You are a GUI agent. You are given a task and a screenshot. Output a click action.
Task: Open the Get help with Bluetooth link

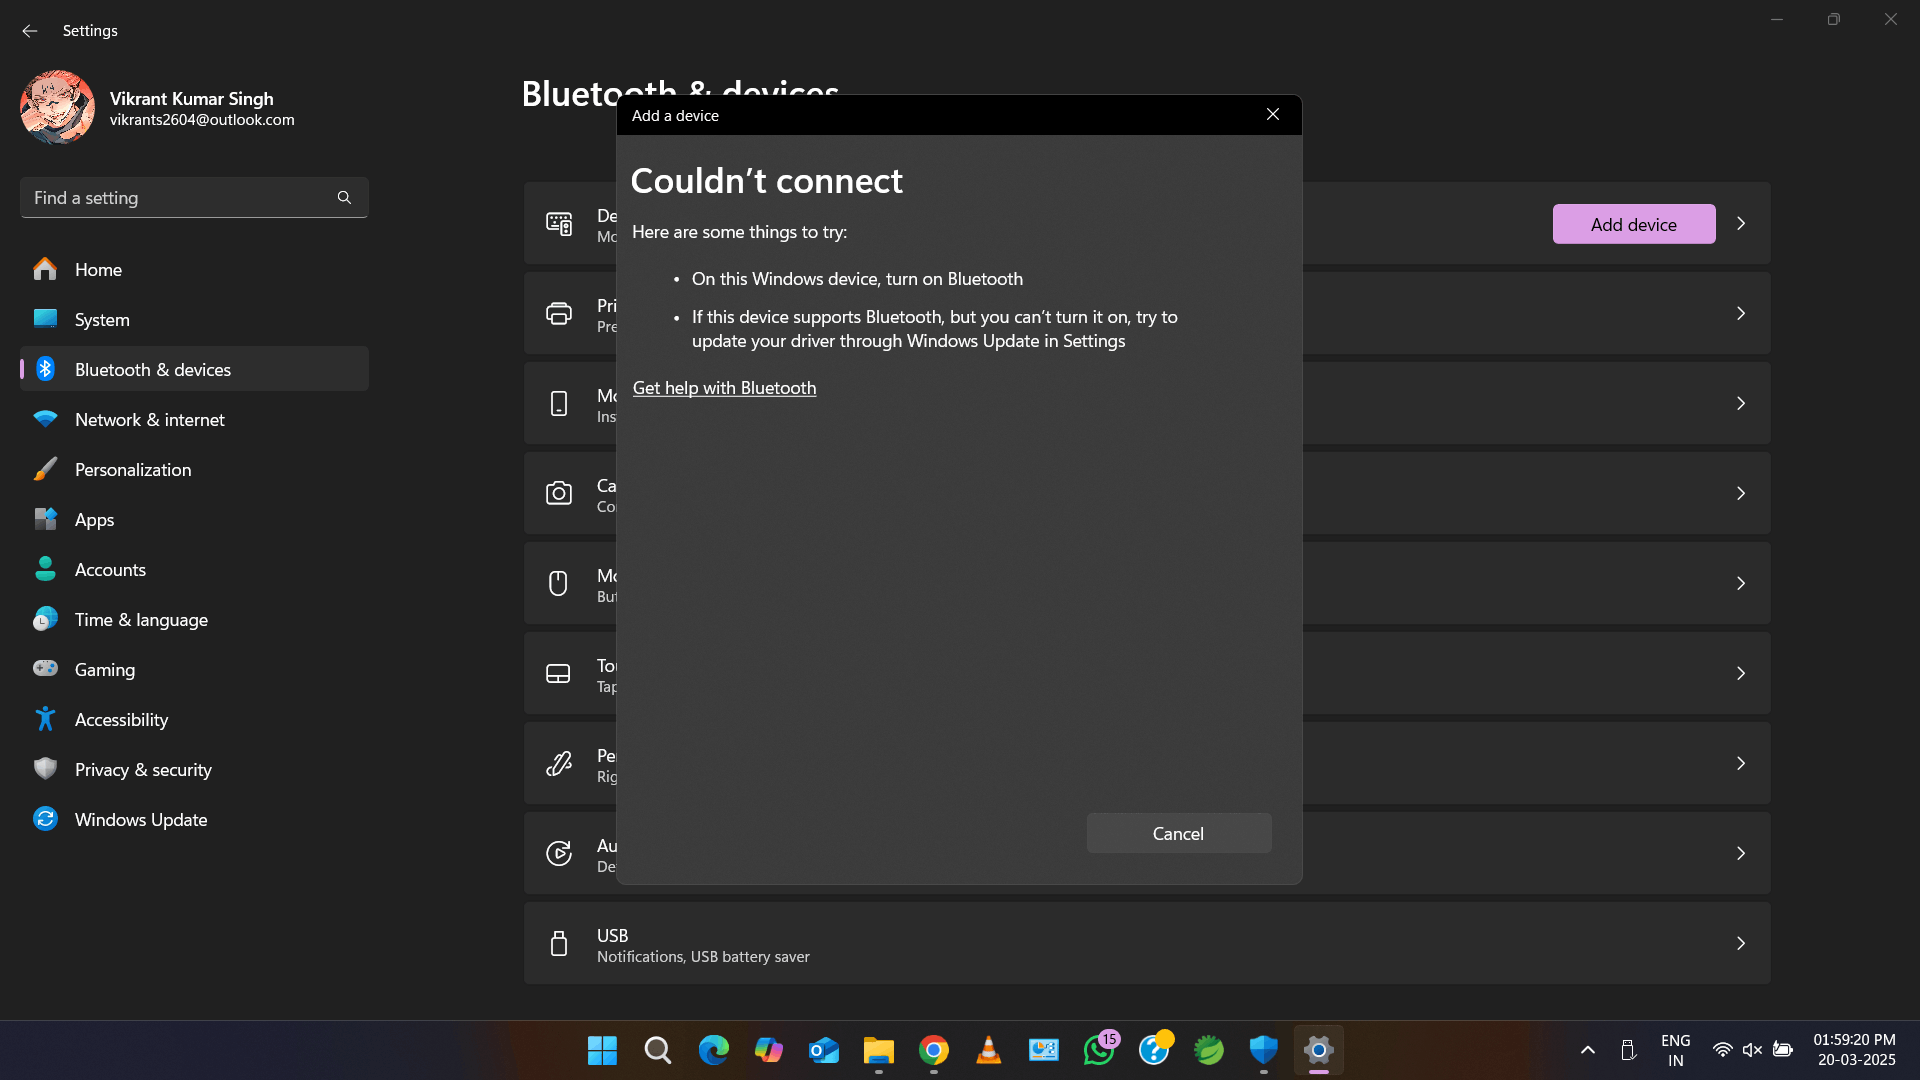(x=724, y=388)
